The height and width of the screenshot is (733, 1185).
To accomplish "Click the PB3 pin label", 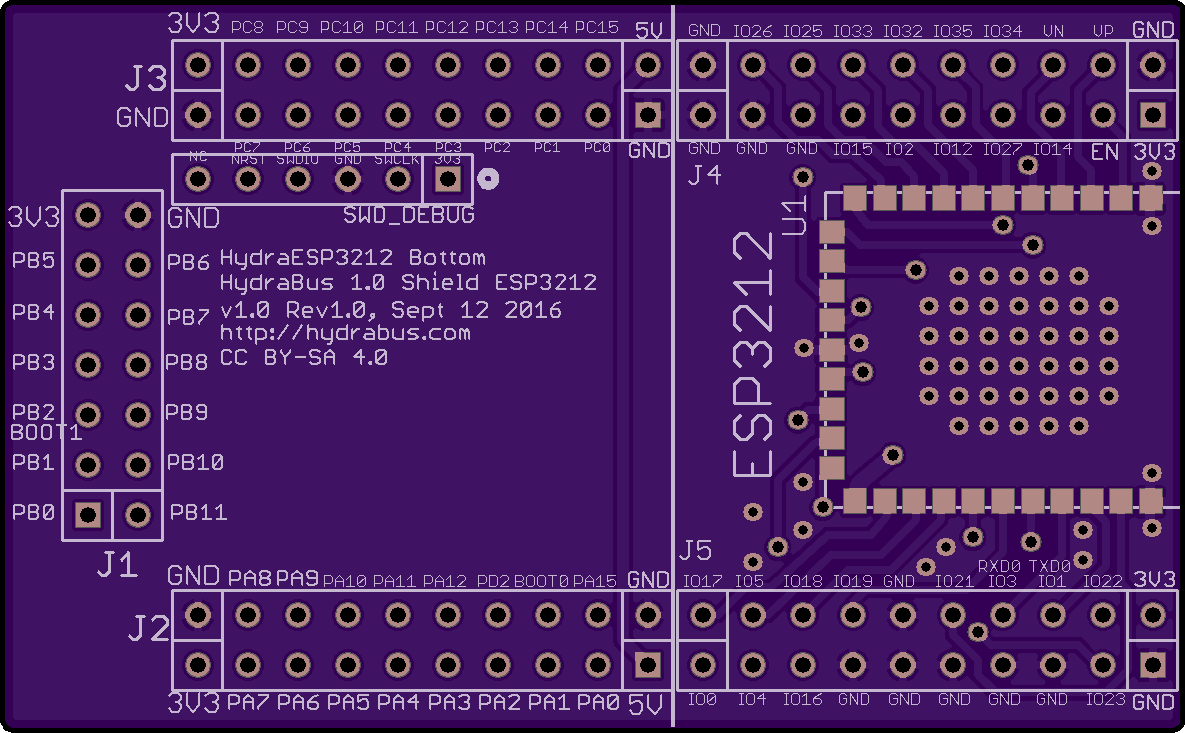I will click(33, 362).
